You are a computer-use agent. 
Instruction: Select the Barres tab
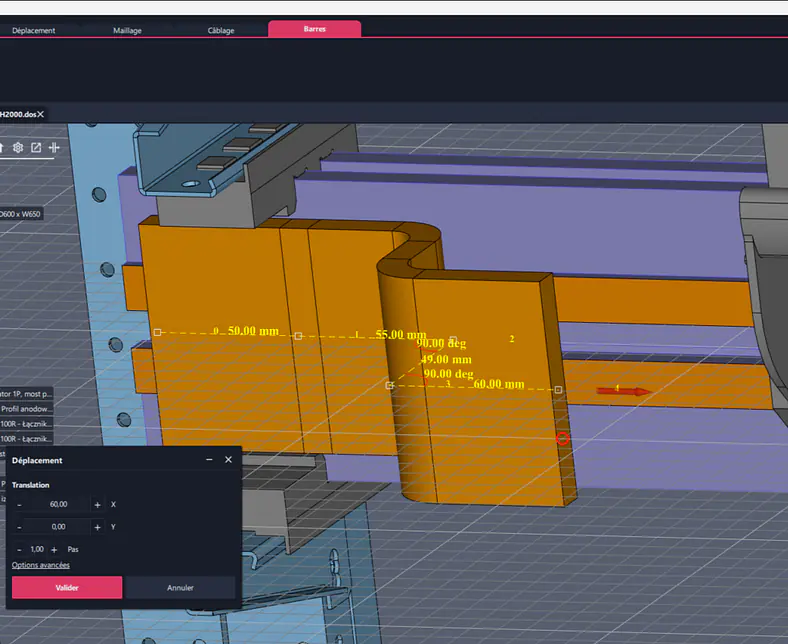(315, 29)
